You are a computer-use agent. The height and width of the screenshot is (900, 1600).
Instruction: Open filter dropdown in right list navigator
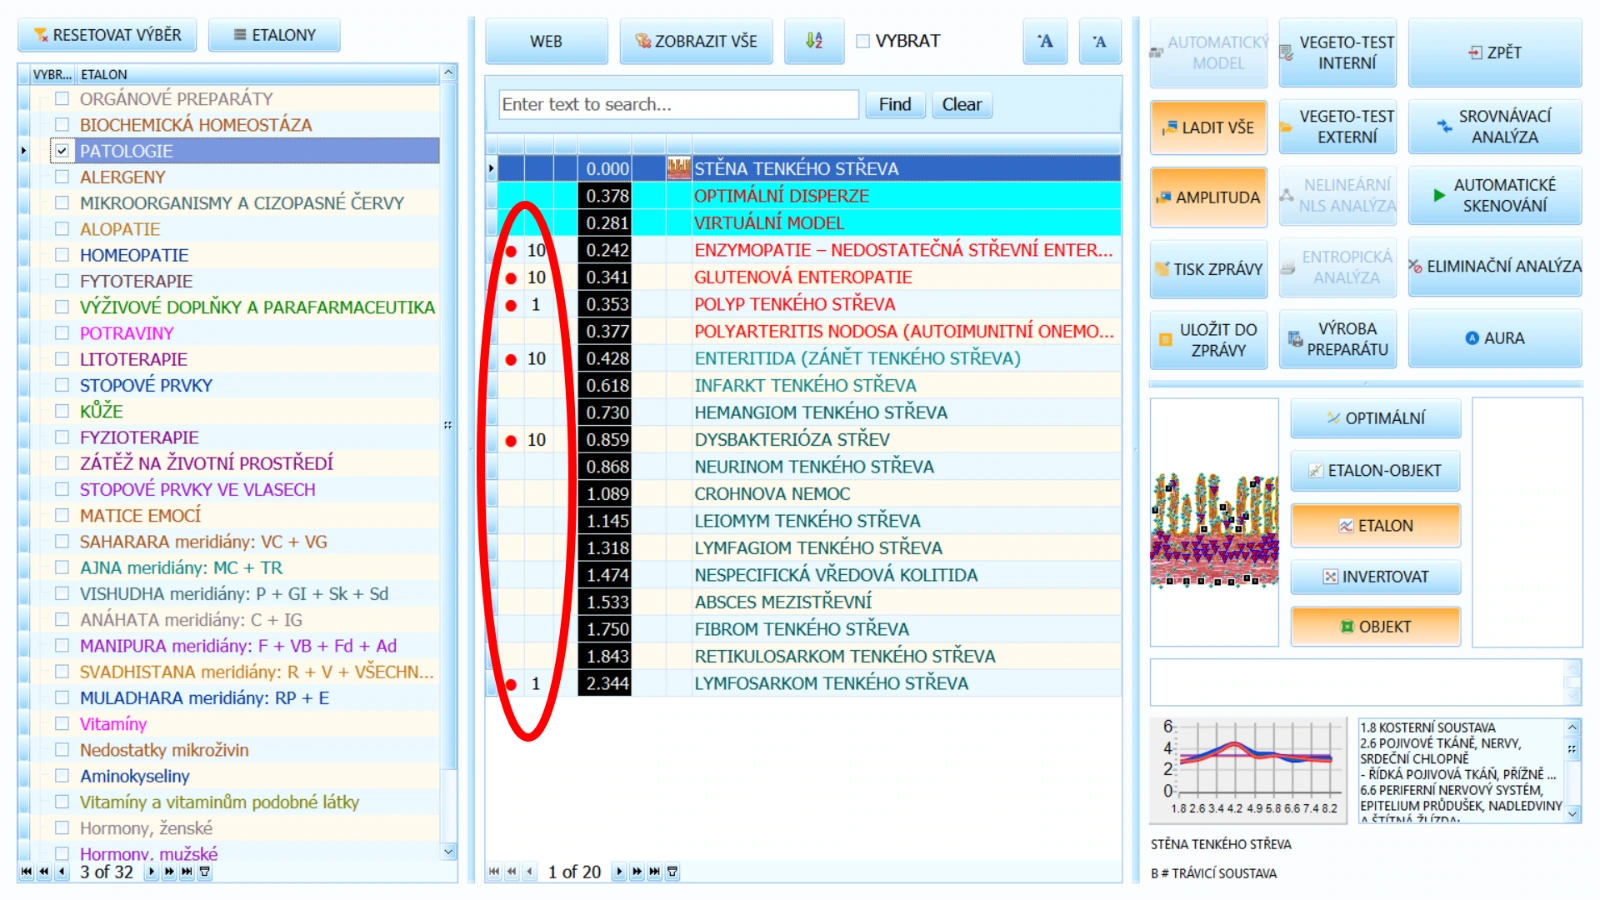[673, 872]
